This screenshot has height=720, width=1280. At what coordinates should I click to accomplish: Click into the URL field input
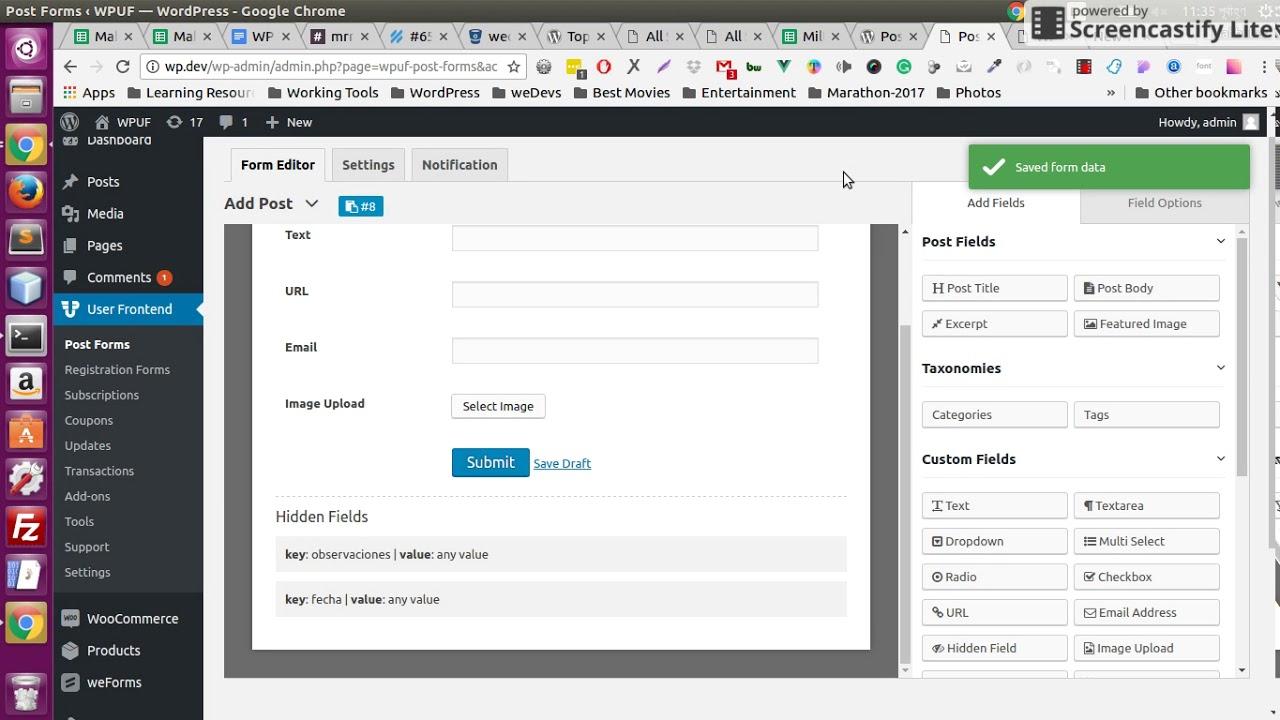coord(635,294)
